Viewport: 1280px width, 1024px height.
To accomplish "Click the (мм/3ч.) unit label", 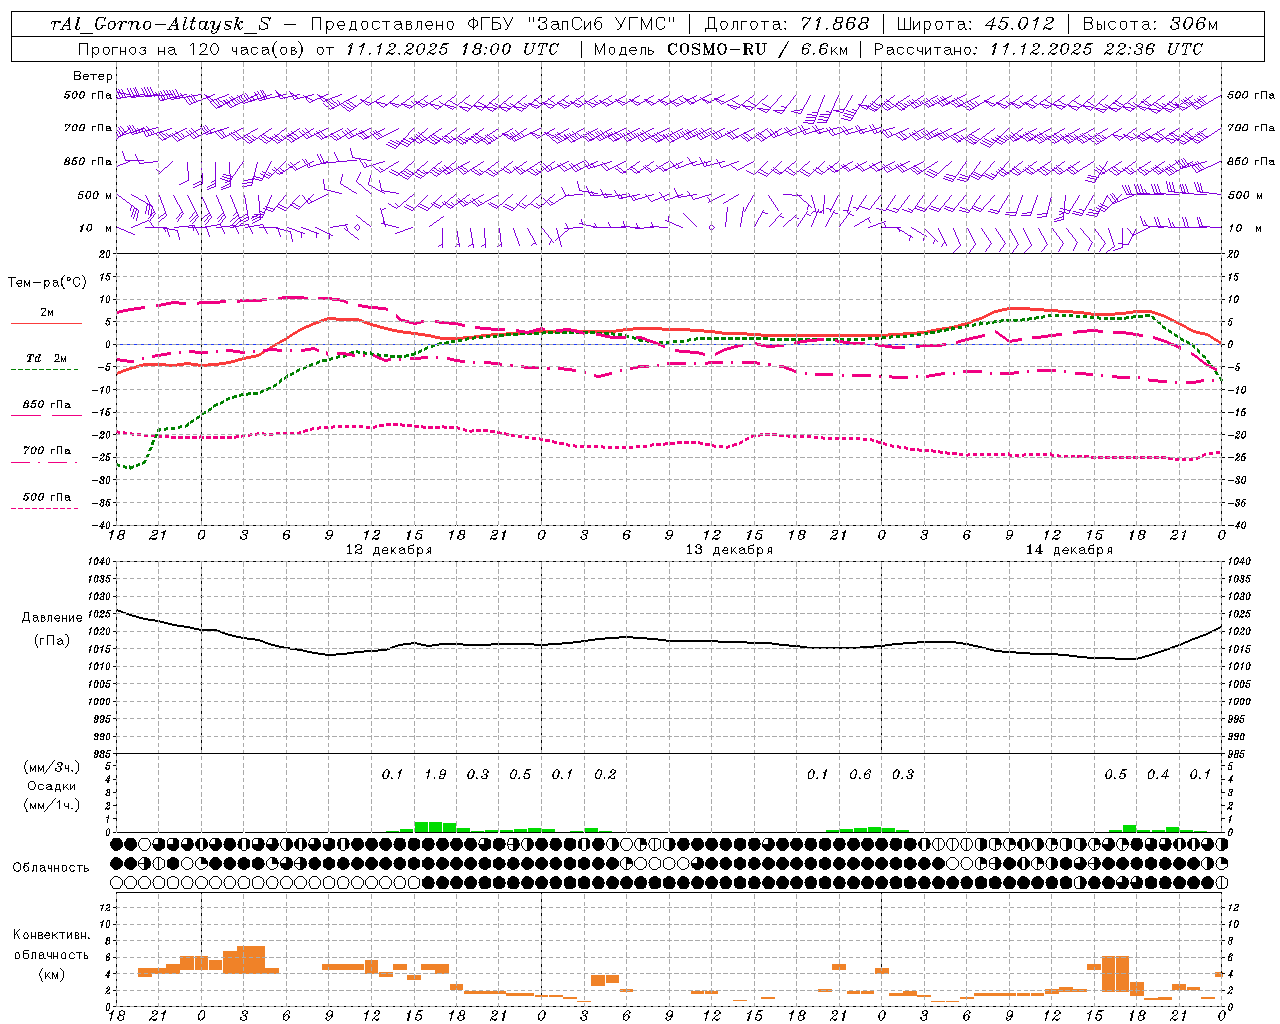I will pyautogui.click(x=52, y=767).
